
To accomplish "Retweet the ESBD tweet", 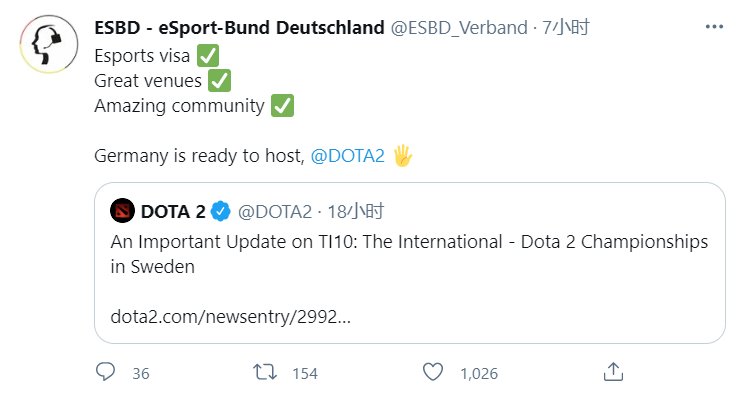I will click(x=265, y=372).
